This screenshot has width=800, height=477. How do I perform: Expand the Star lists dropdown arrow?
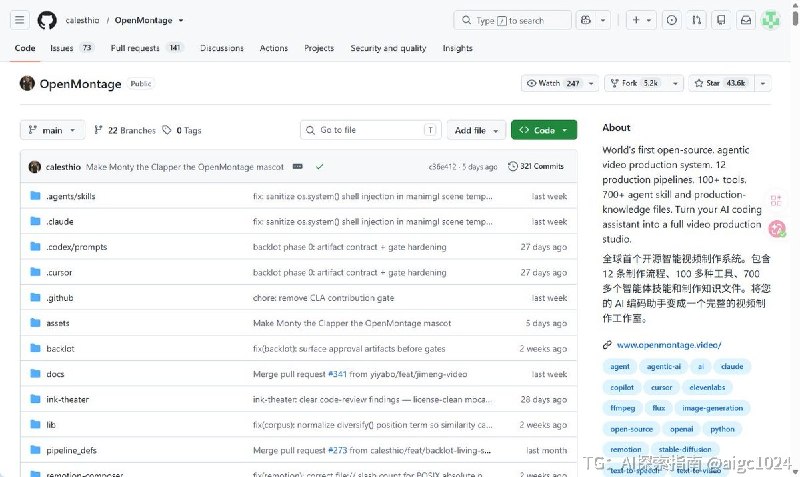(763, 83)
